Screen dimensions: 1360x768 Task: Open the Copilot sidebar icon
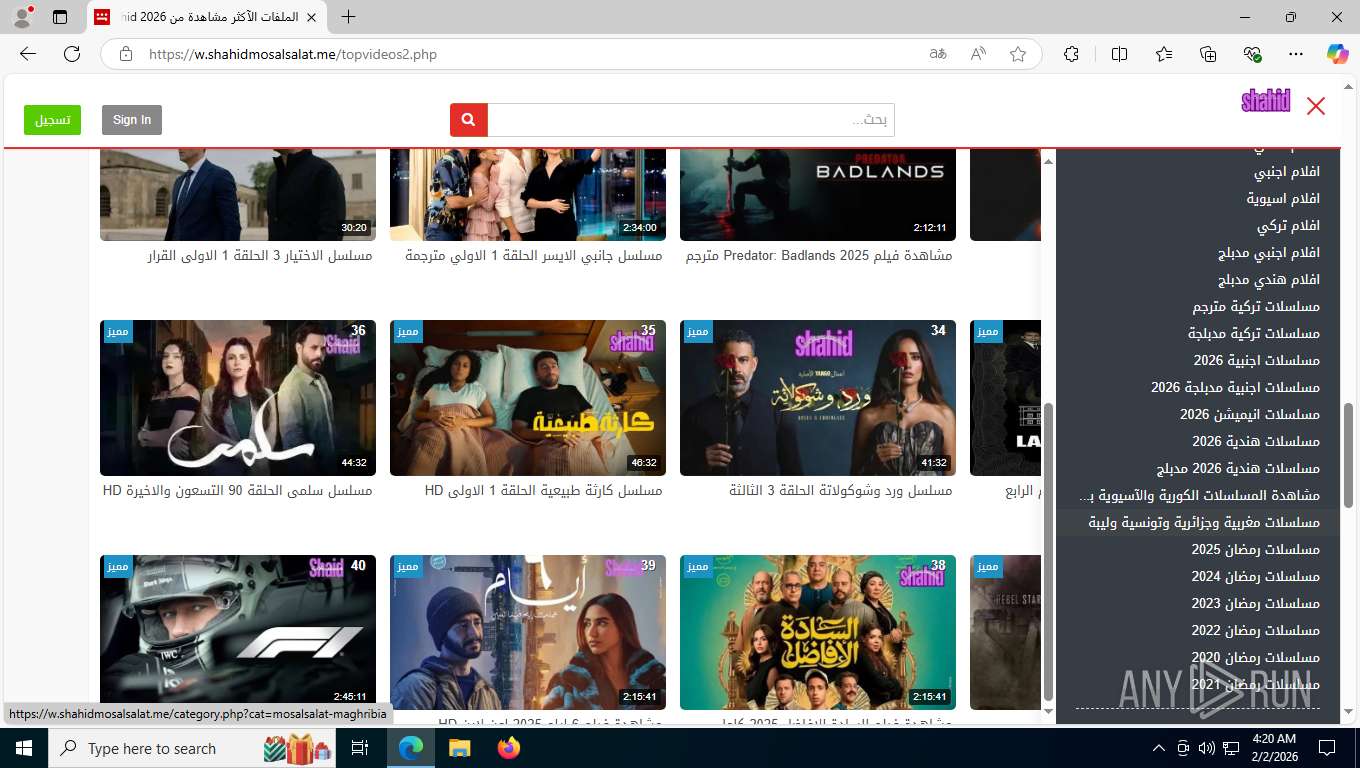pyautogui.click(x=1338, y=54)
